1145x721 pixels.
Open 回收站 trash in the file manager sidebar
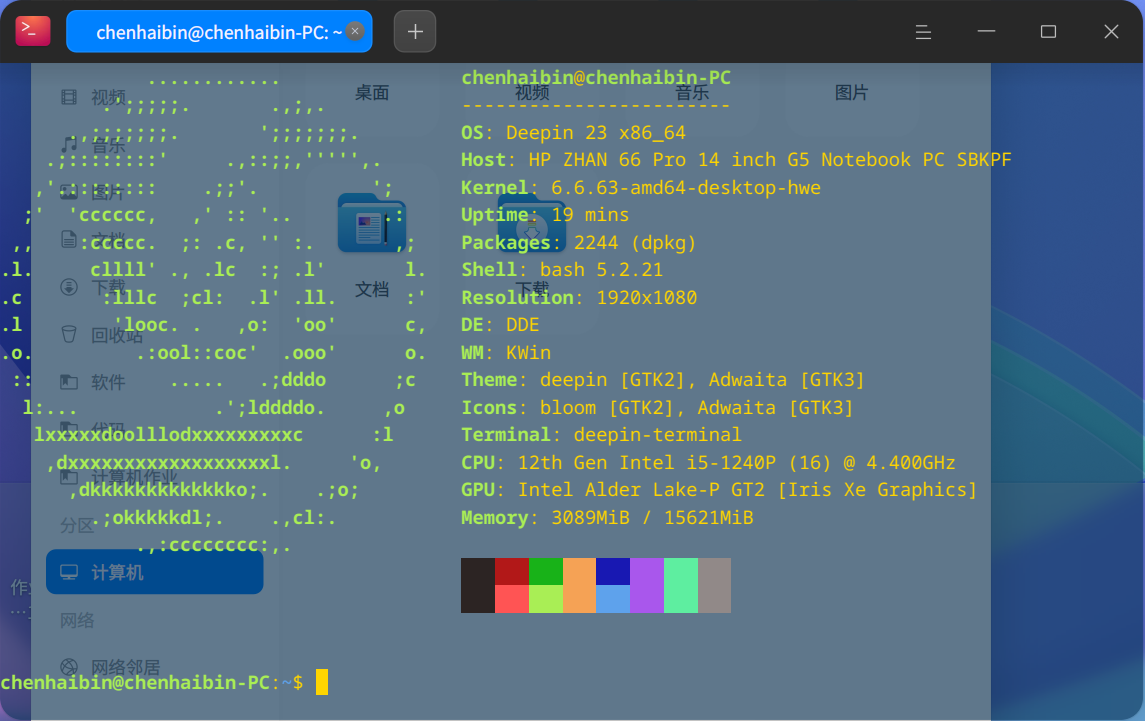pyautogui.click(x=102, y=335)
